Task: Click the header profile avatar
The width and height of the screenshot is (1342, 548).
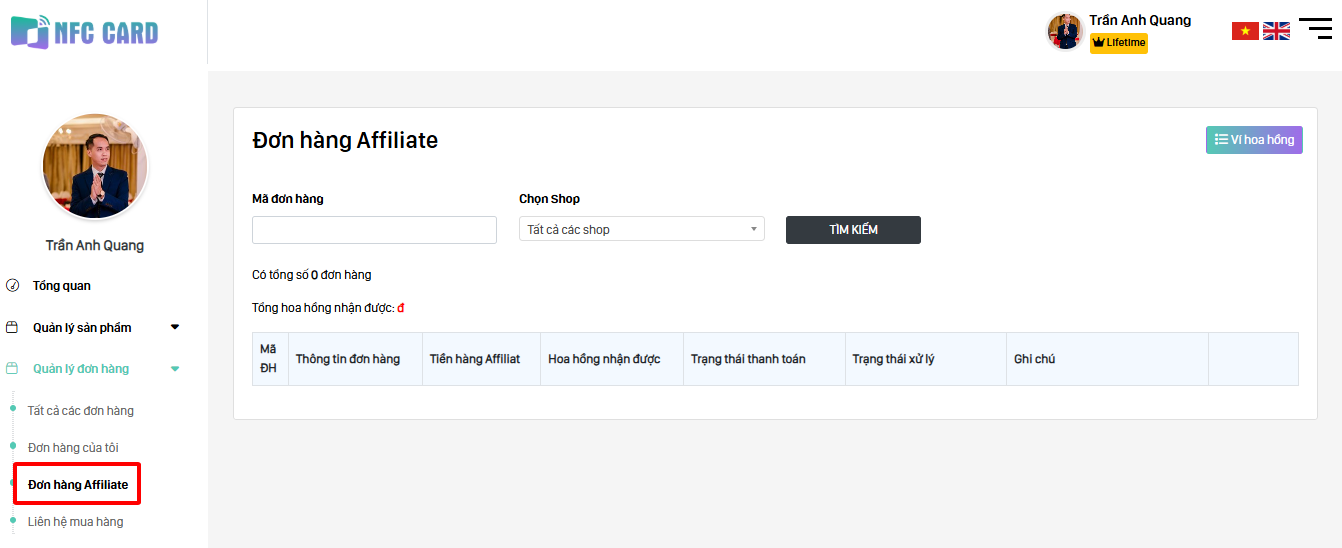Action: pos(1065,31)
